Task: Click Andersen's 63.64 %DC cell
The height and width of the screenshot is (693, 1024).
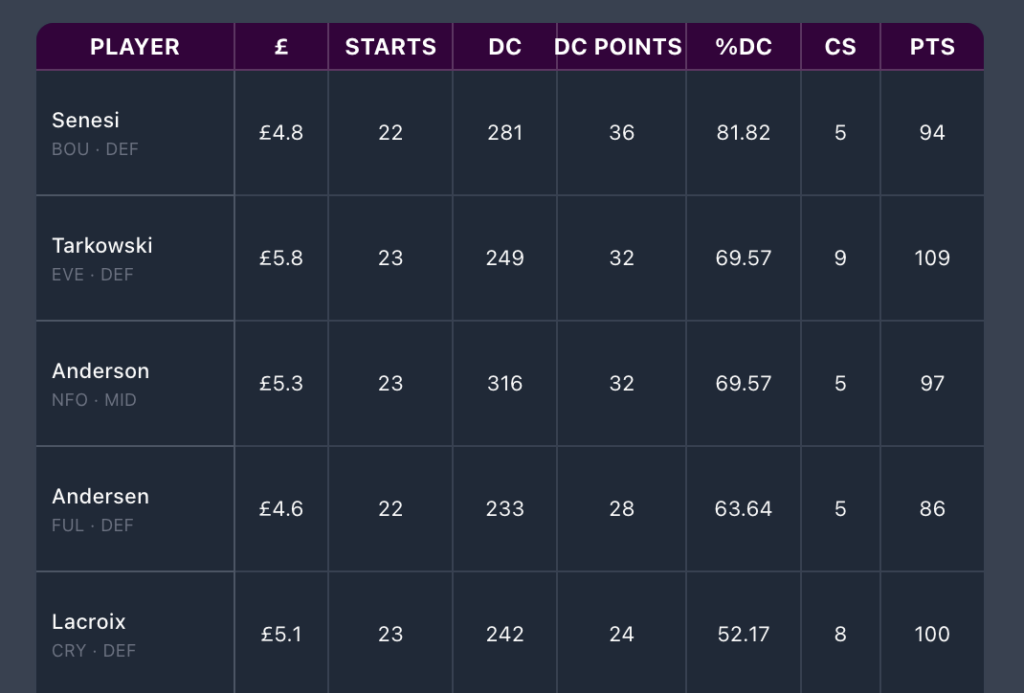Action: coord(744,509)
